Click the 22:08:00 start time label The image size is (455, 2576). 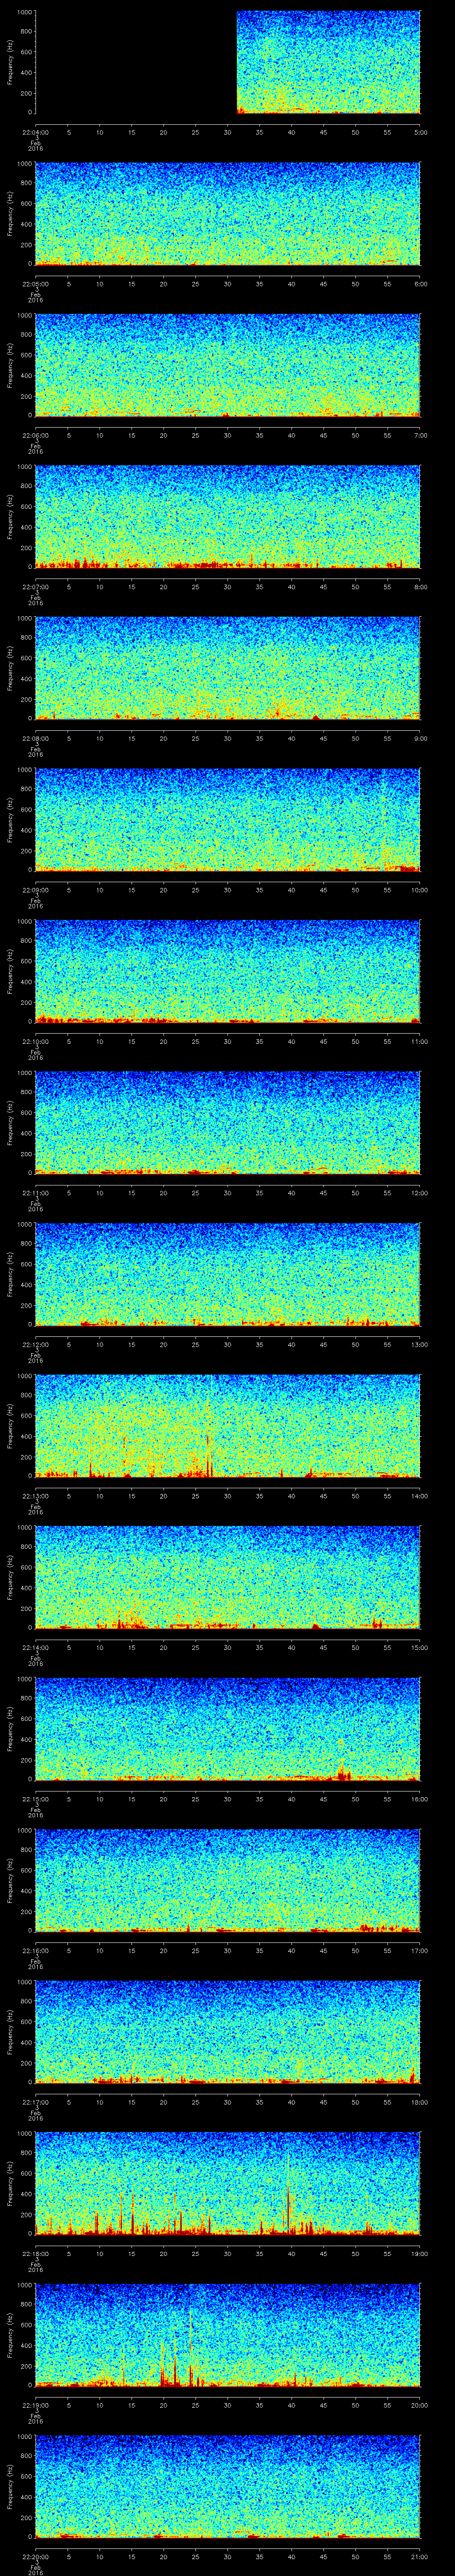[35, 738]
